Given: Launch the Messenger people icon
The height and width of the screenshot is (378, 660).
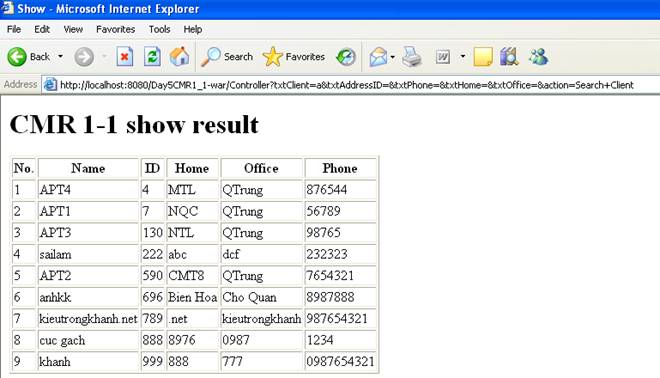Looking at the screenshot, I should pyautogui.click(x=539, y=57).
